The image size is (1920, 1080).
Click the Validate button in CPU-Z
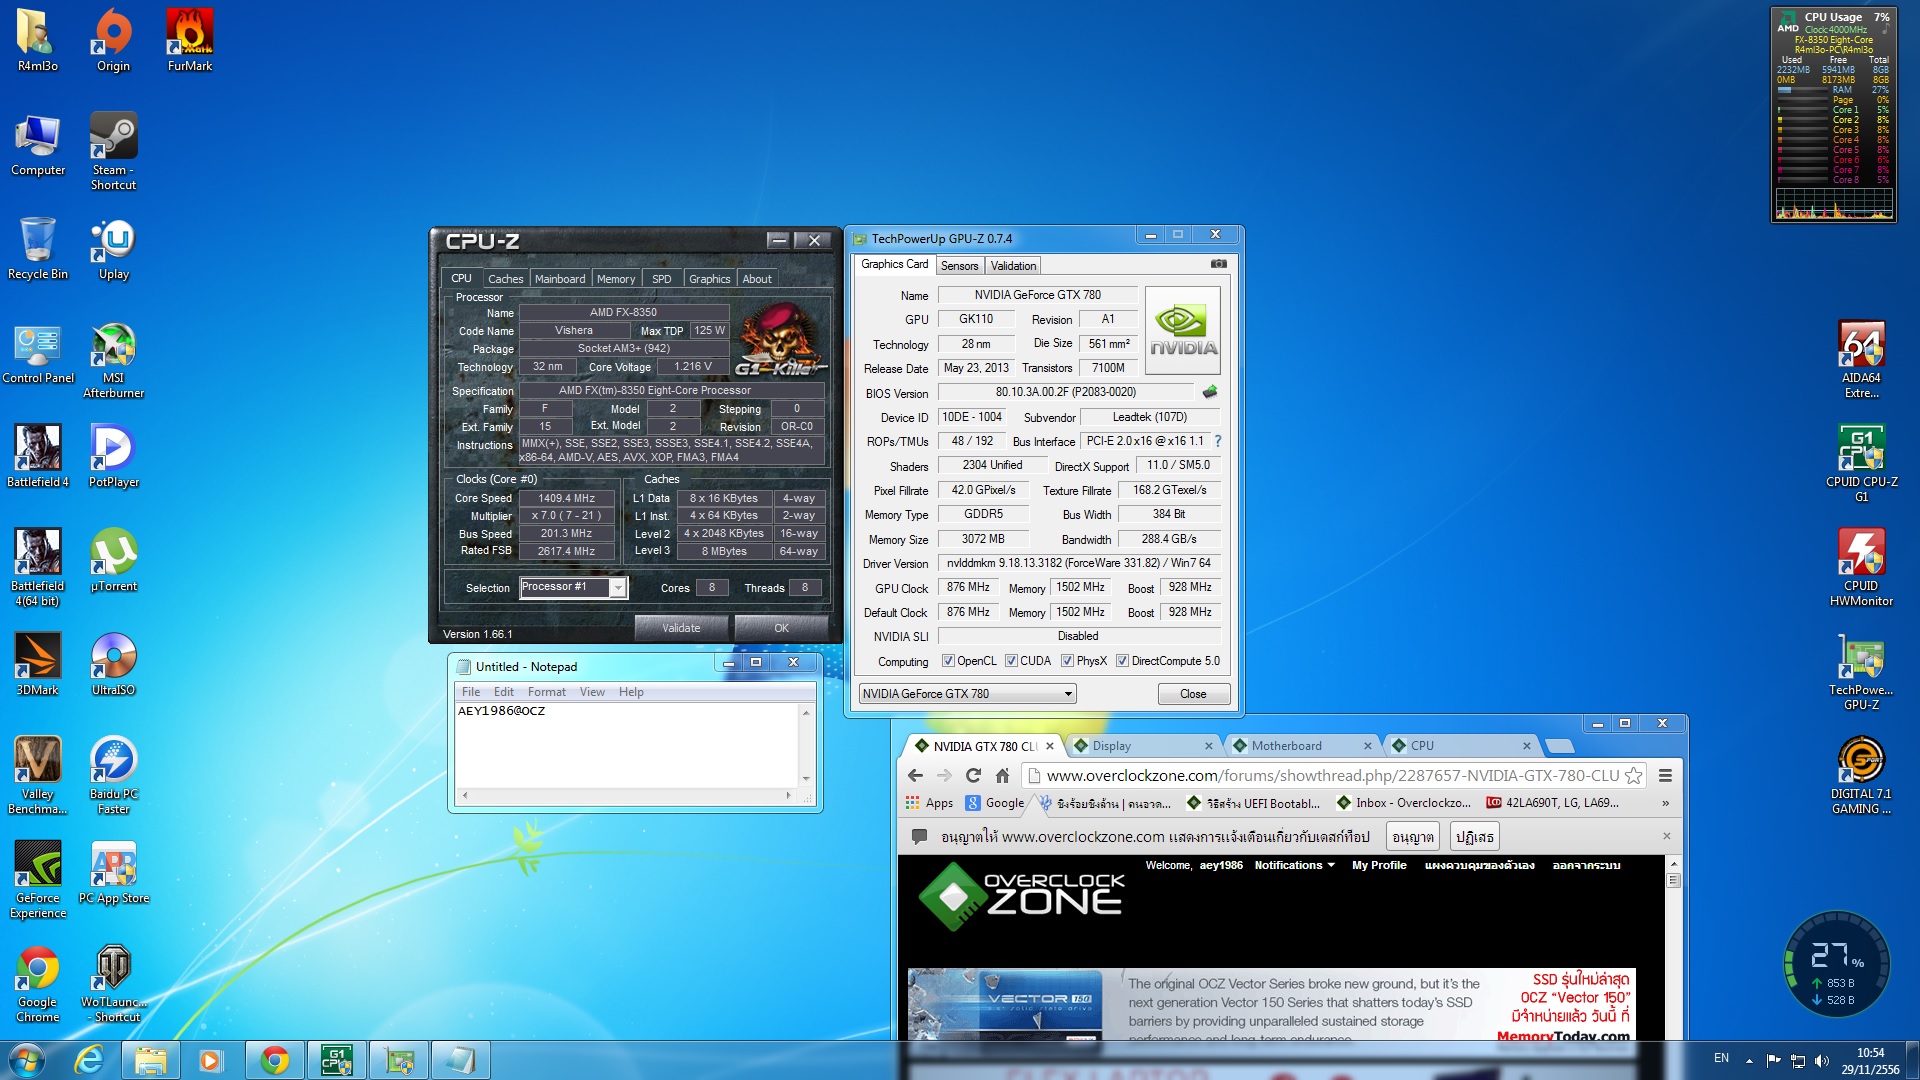coord(681,628)
